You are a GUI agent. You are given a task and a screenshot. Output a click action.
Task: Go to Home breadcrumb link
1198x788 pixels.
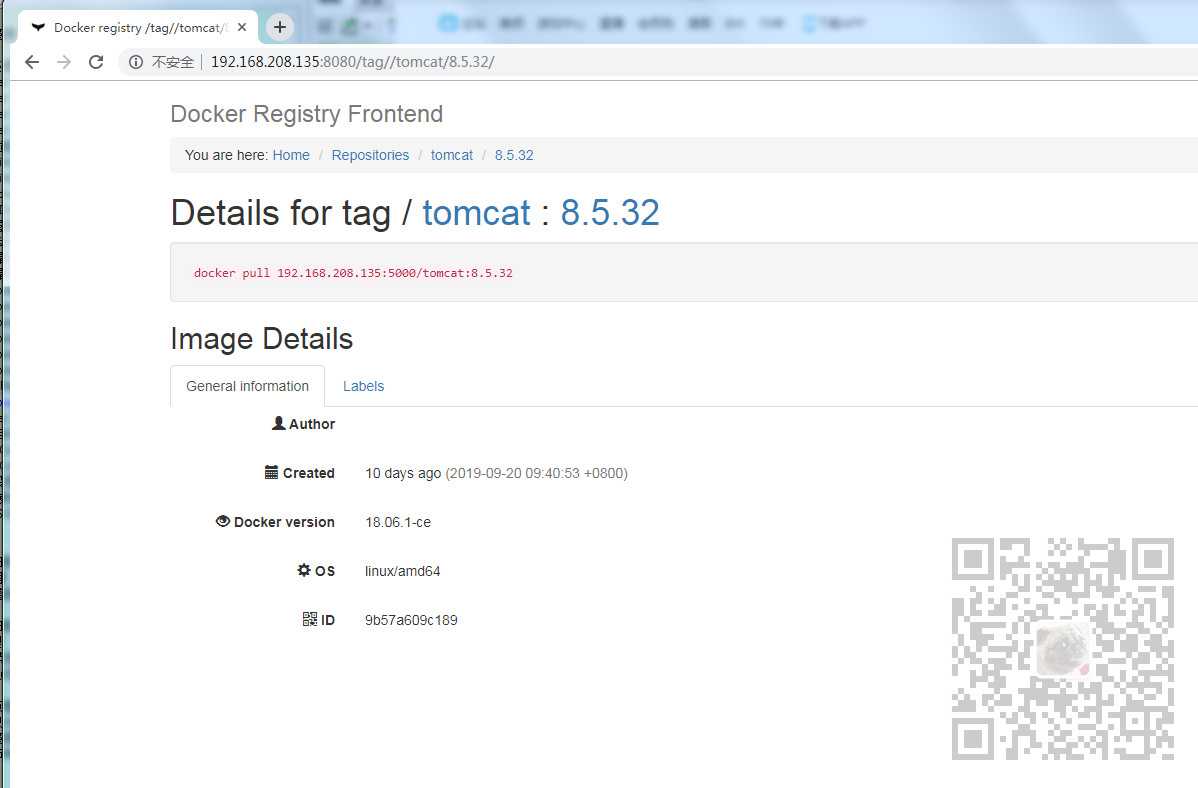(291, 155)
